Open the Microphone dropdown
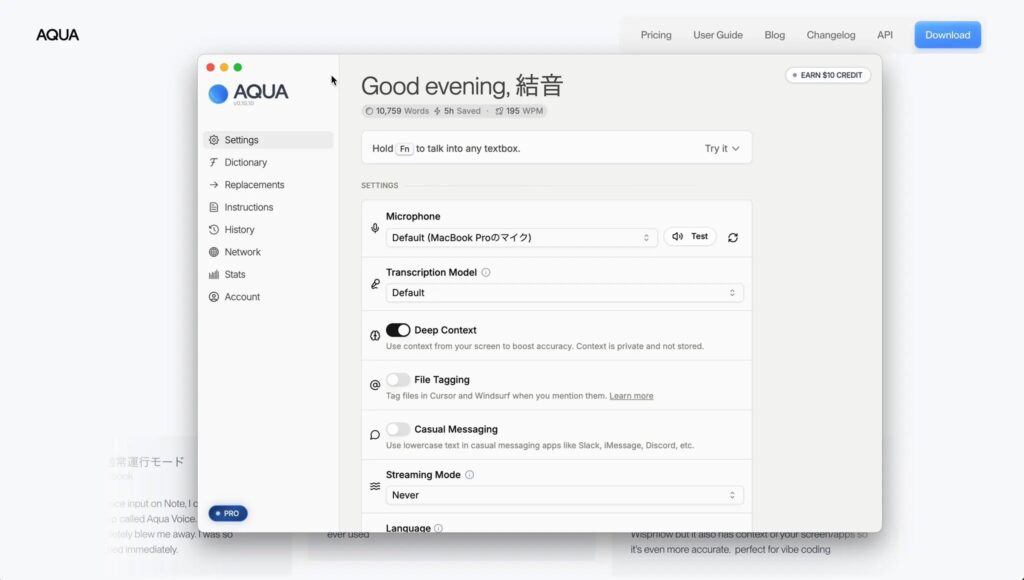This screenshot has width=1024, height=580. tap(521, 237)
